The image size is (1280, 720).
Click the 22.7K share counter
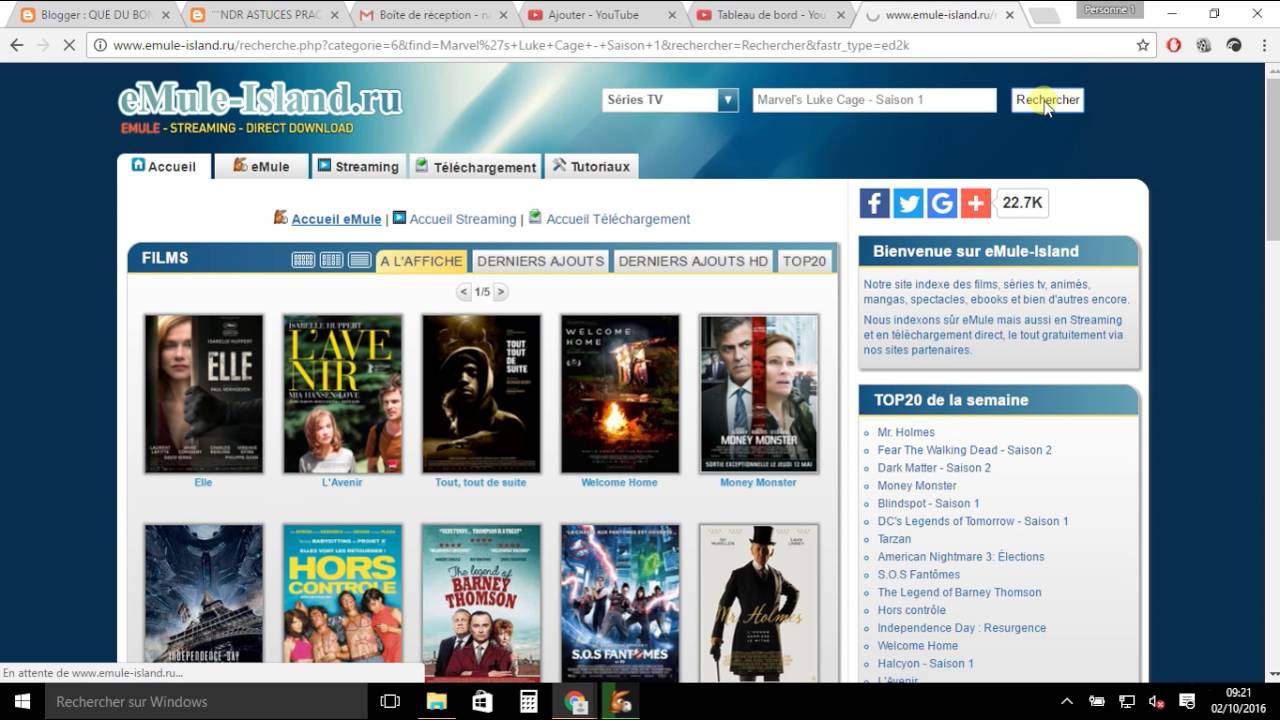(x=1022, y=203)
